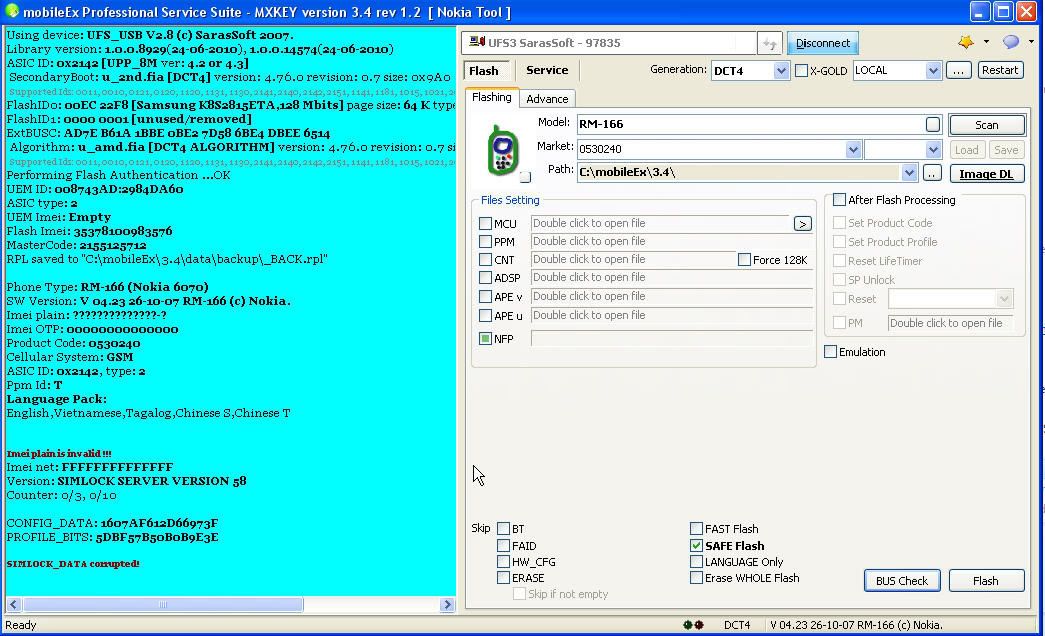Check the MCU file checkbox

pos(485,224)
